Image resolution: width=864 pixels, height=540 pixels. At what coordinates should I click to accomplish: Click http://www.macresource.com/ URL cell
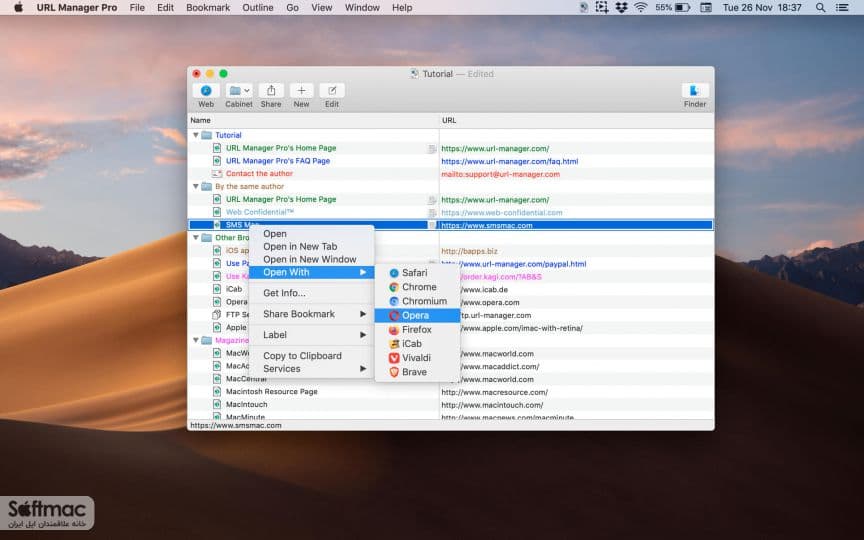[494, 392]
